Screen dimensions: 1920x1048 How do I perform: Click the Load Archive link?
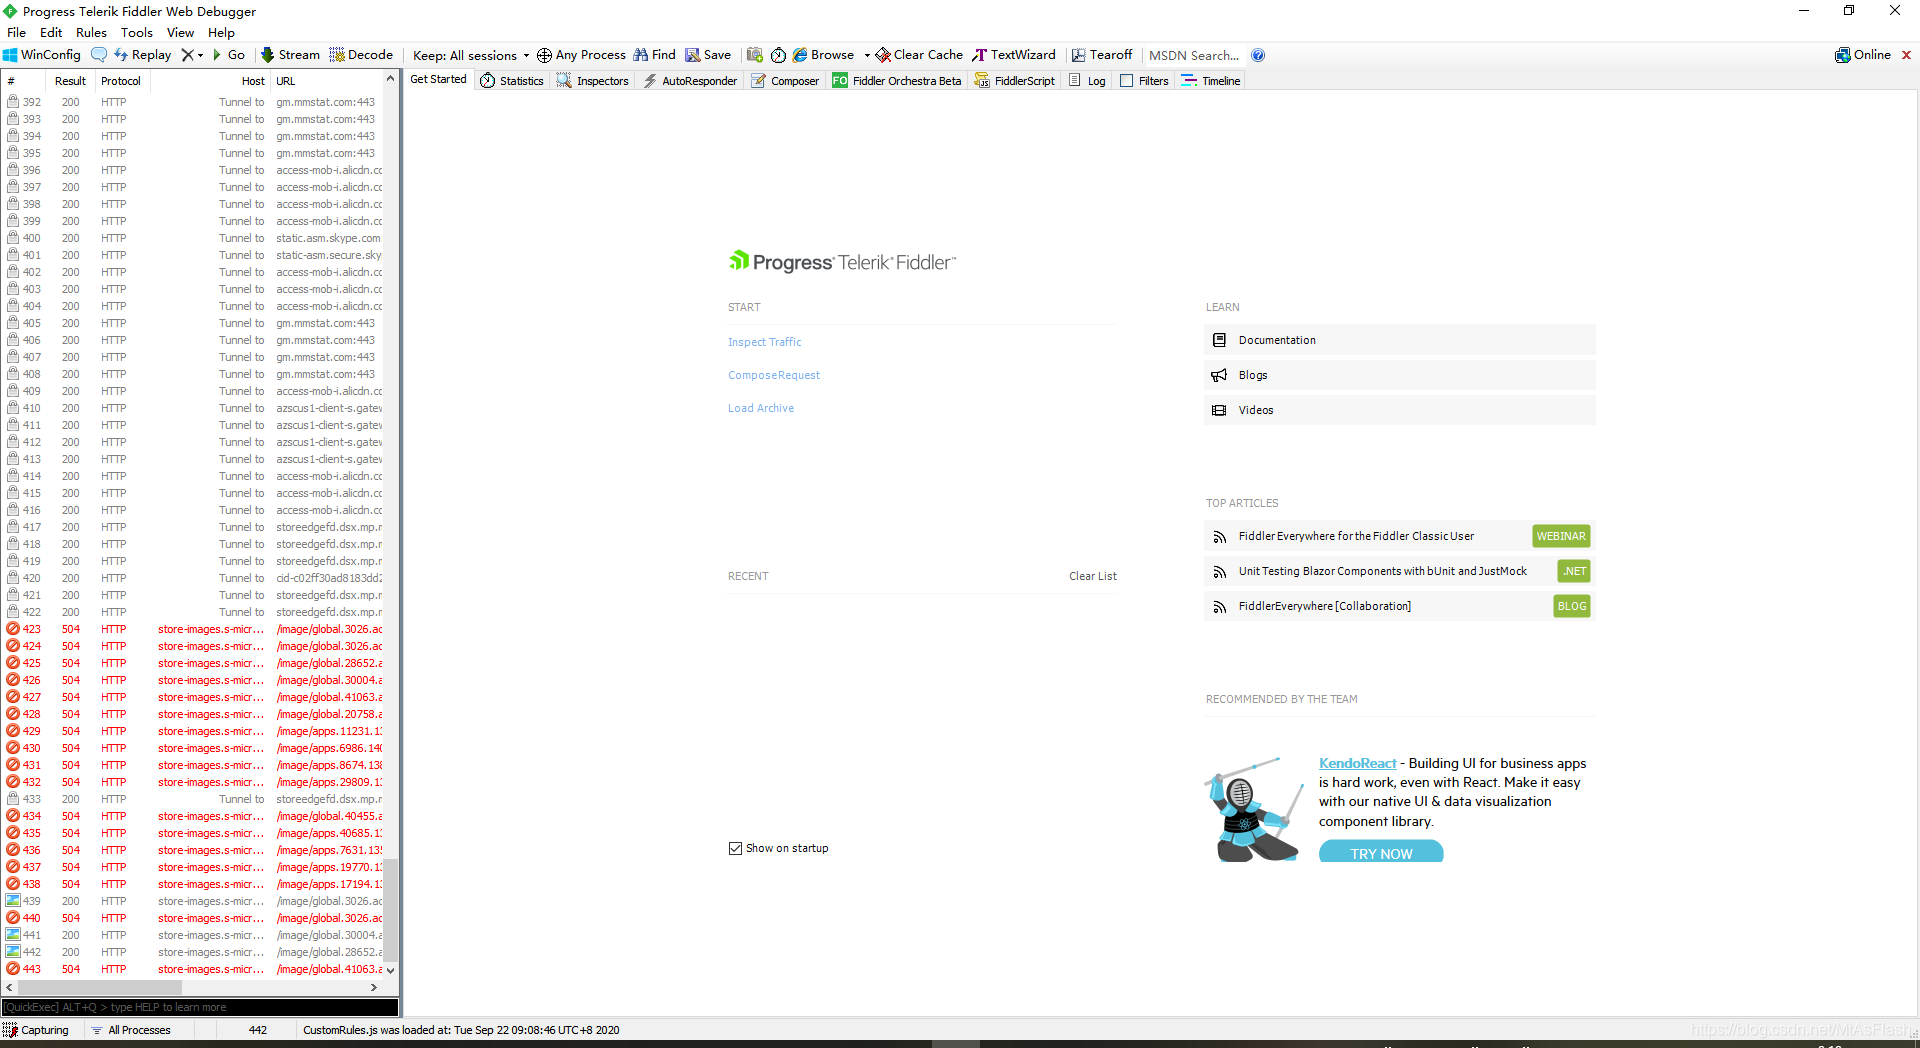[761, 408]
